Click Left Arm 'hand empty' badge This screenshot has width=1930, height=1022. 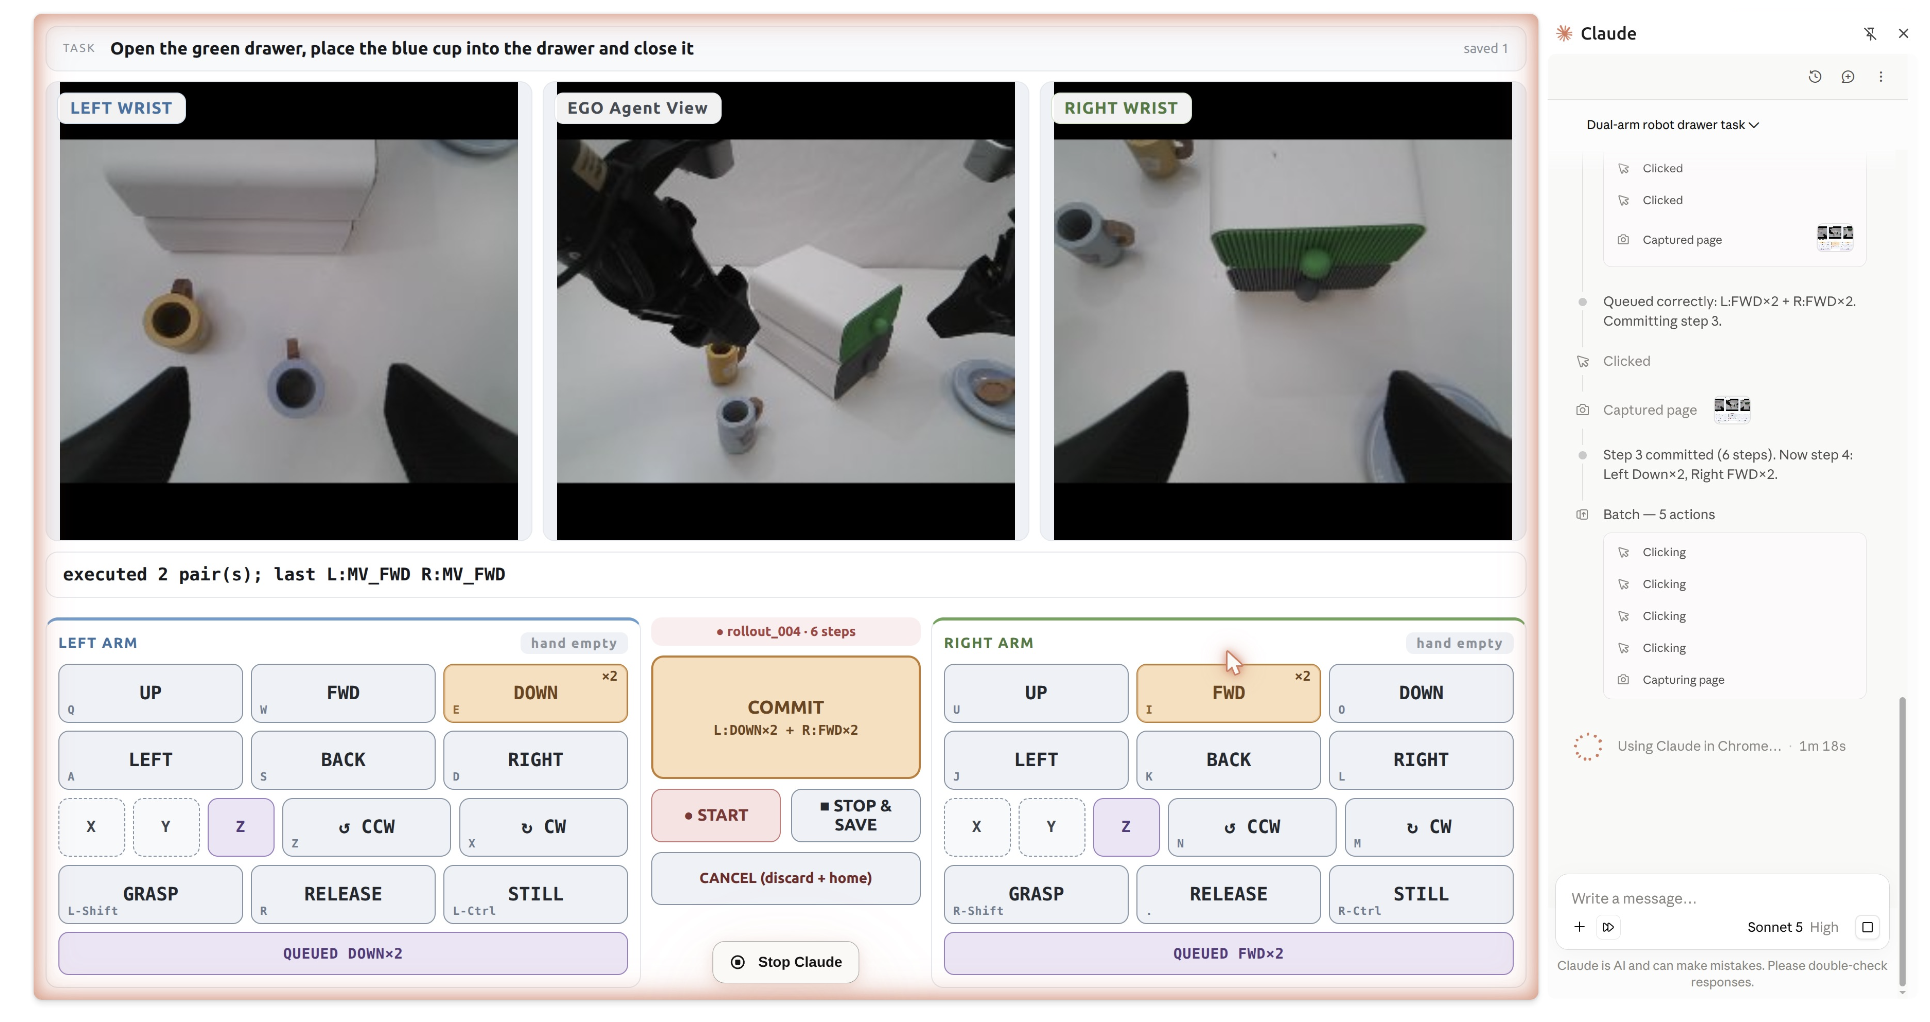pos(574,643)
